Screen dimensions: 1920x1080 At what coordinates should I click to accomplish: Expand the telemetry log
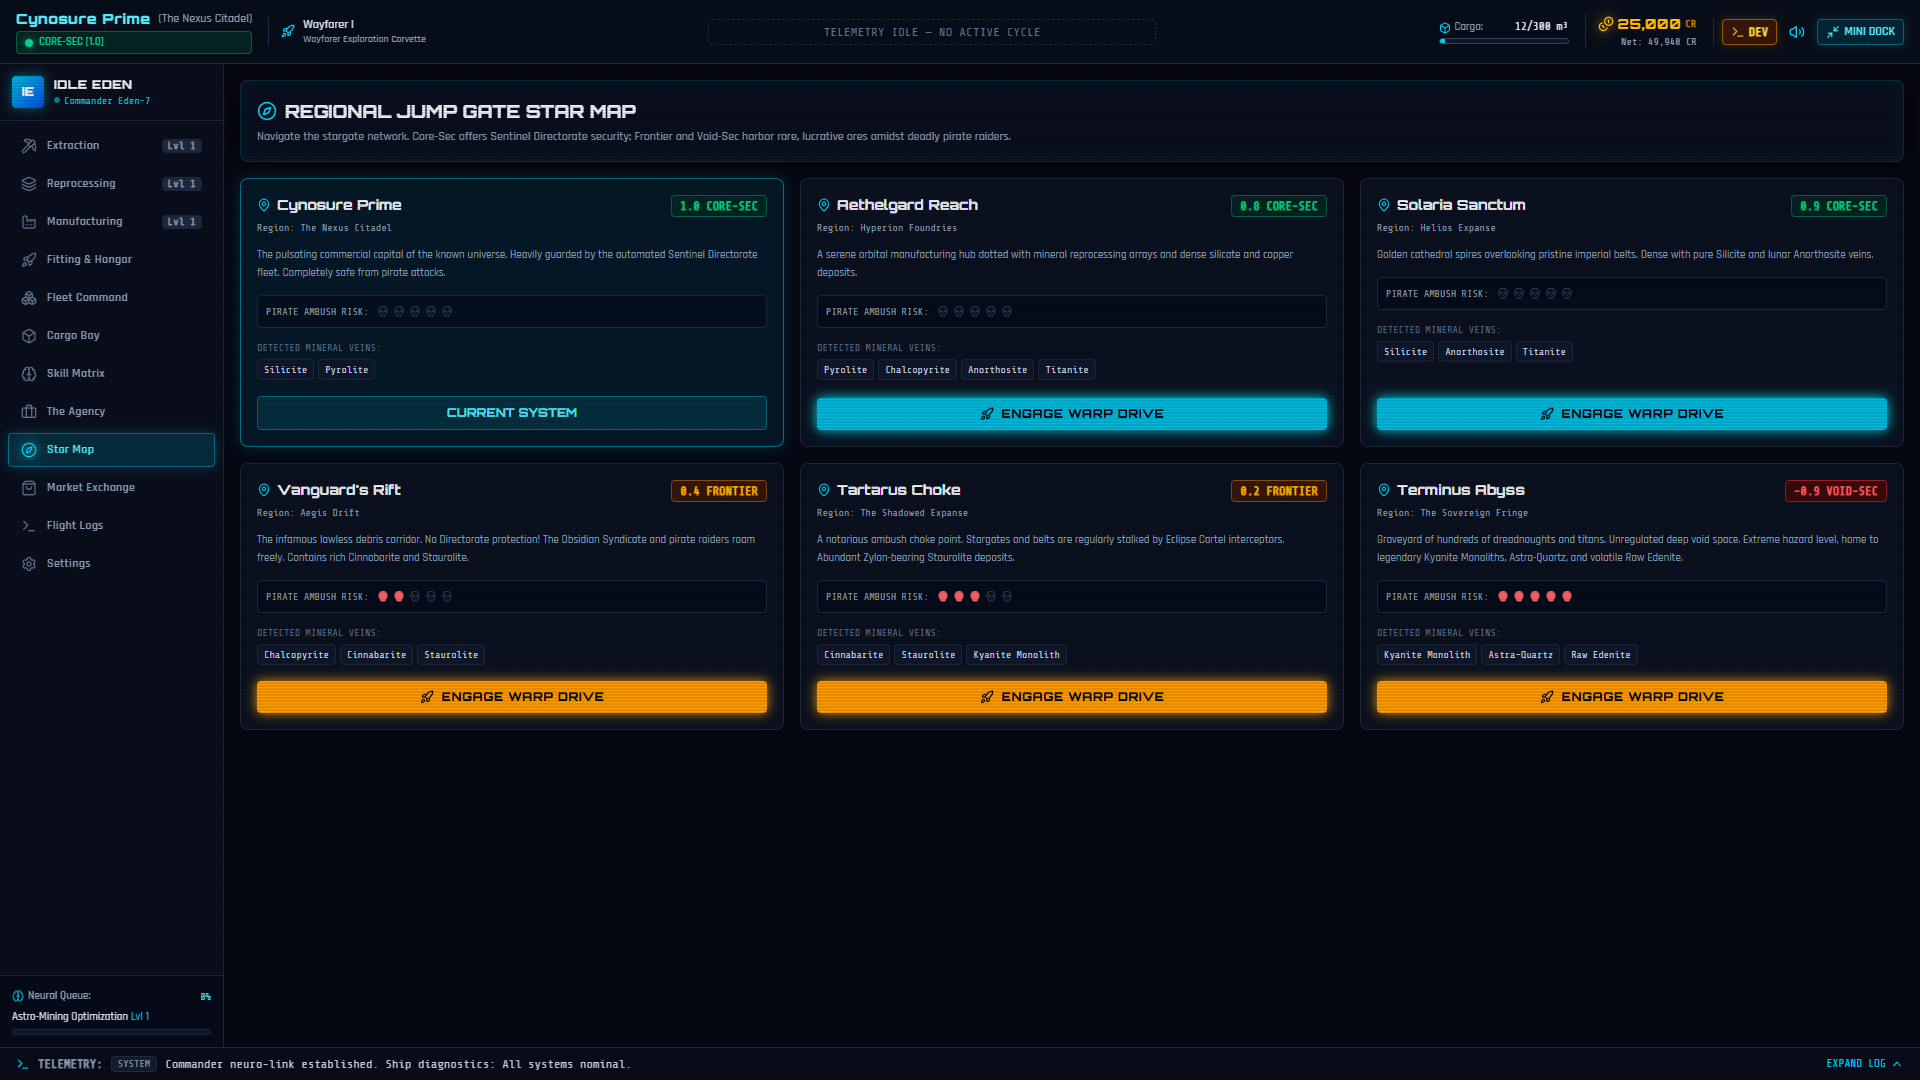(x=1863, y=1064)
